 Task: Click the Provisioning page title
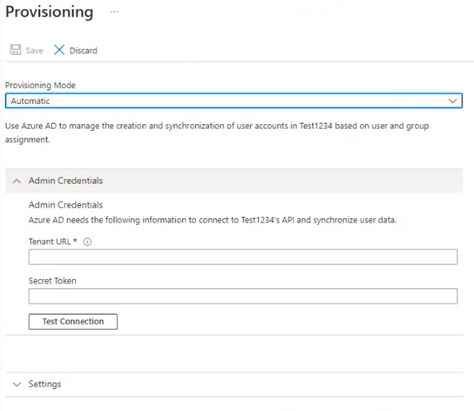click(49, 12)
